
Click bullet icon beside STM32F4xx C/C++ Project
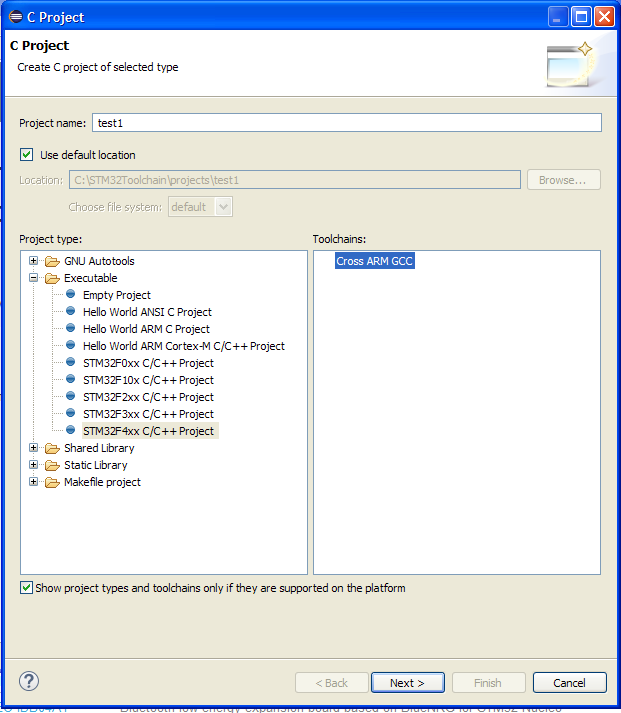click(70, 430)
